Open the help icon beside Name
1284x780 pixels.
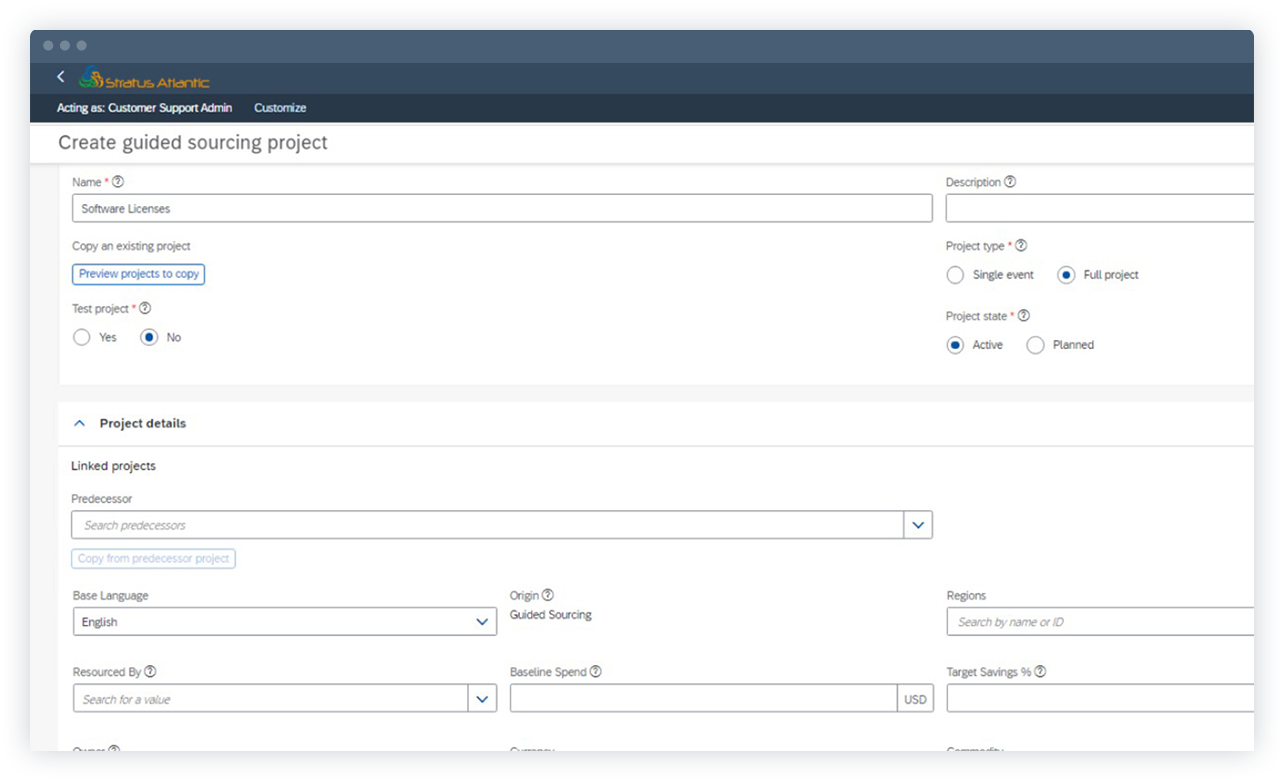(118, 181)
